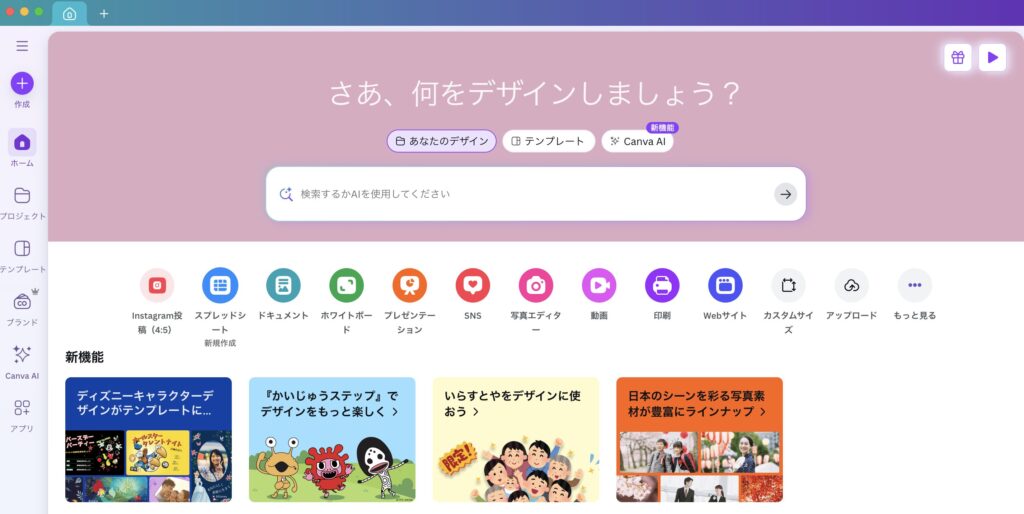Select the 動画 design icon

[599, 285]
